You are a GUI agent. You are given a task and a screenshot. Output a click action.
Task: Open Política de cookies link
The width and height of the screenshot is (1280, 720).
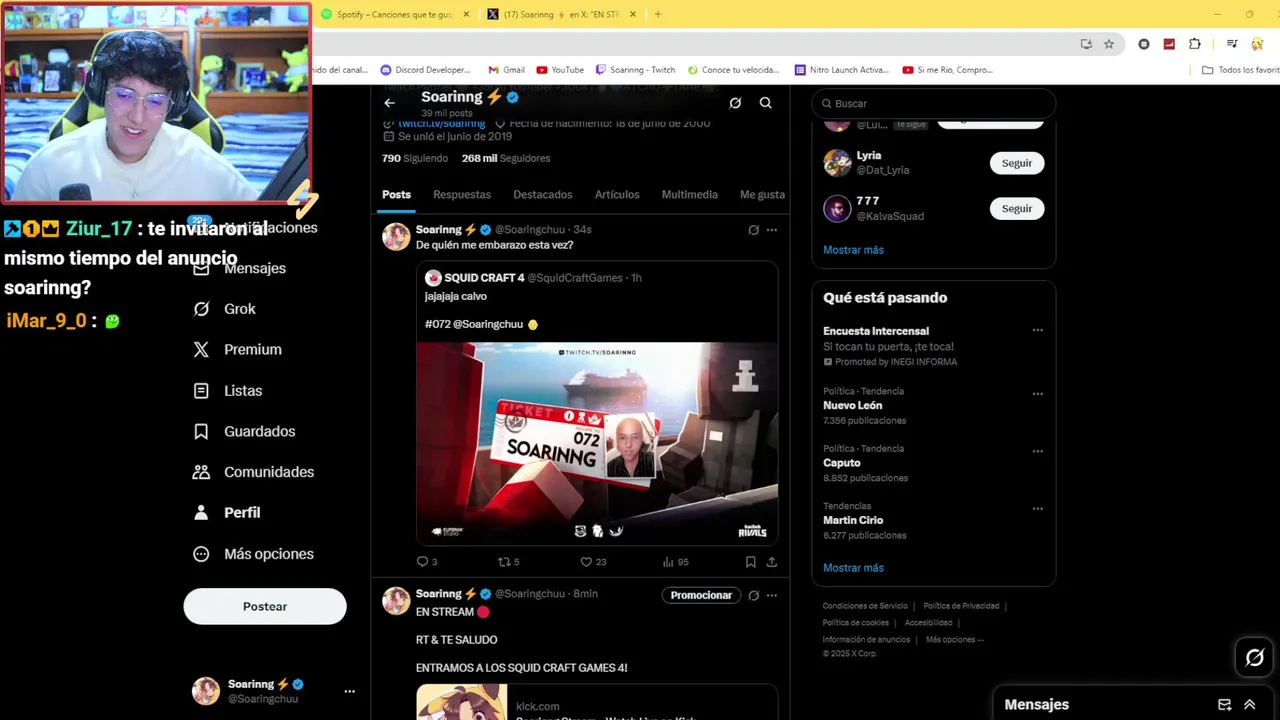(x=855, y=623)
